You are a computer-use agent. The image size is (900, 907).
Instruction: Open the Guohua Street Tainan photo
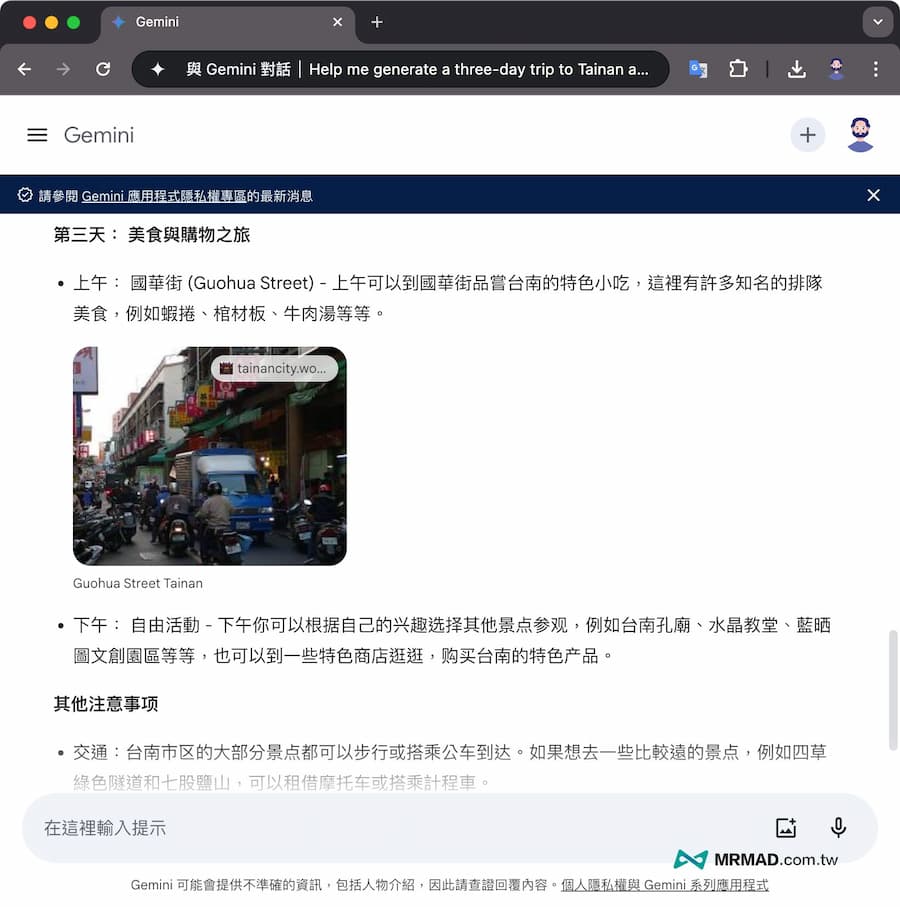[209, 456]
